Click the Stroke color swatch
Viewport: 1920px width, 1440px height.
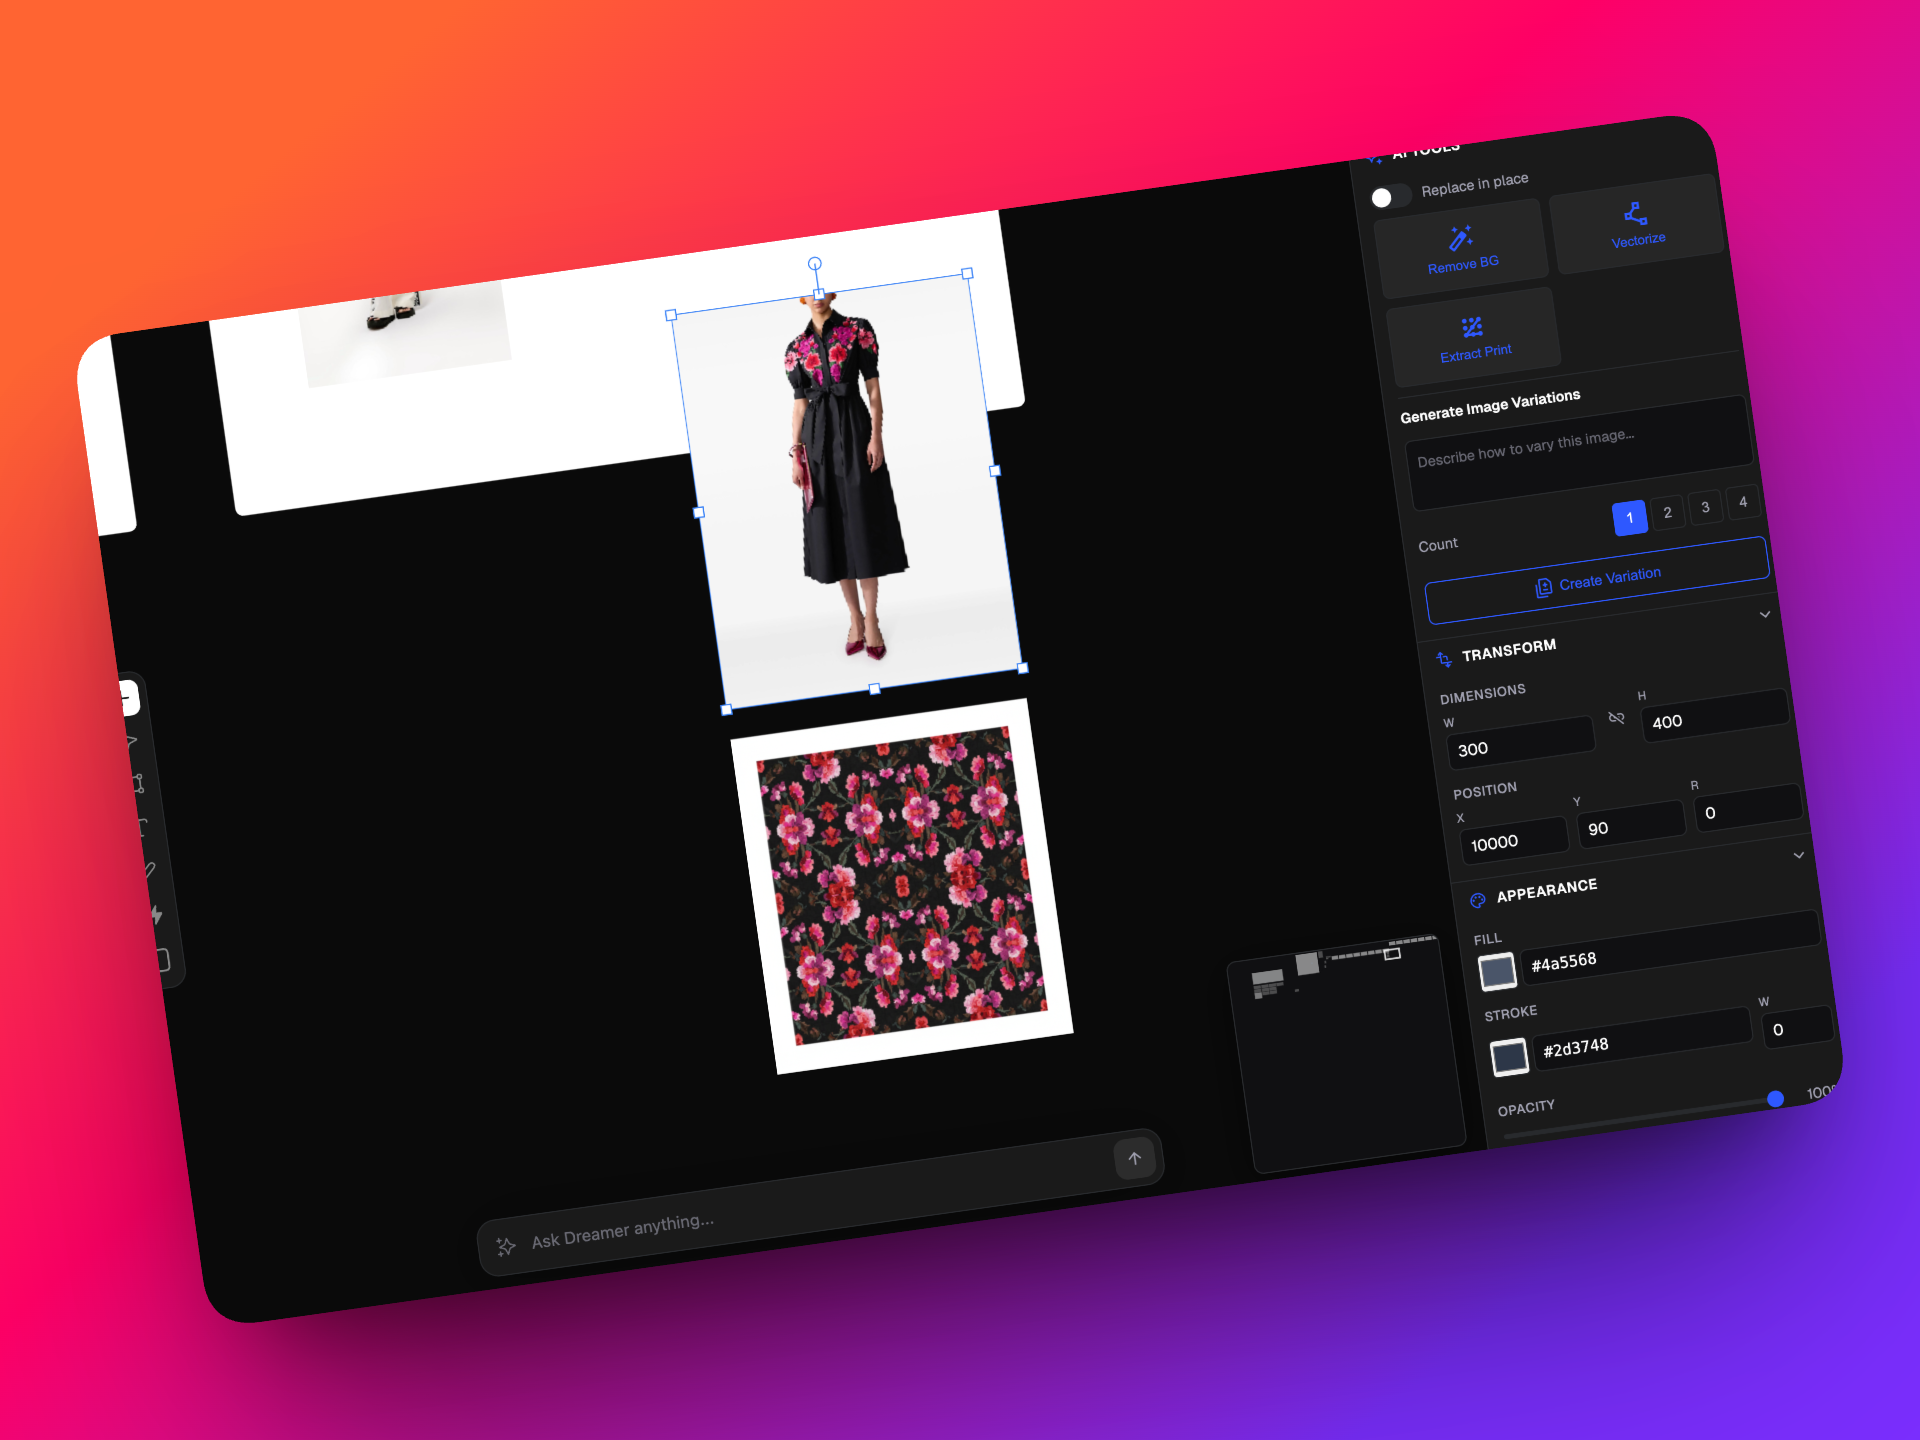1509,1057
